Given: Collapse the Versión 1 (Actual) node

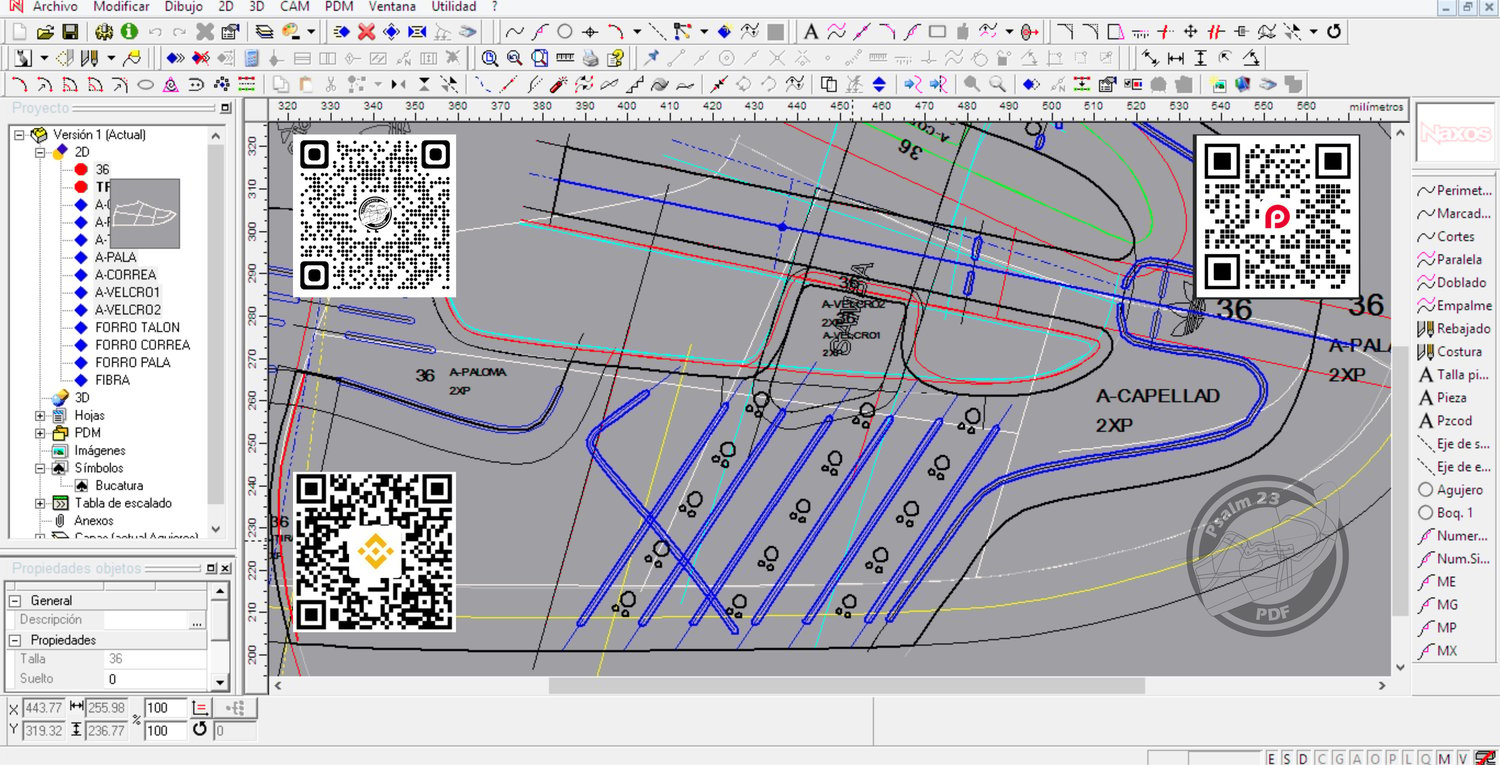Looking at the screenshot, I should pos(20,134).
